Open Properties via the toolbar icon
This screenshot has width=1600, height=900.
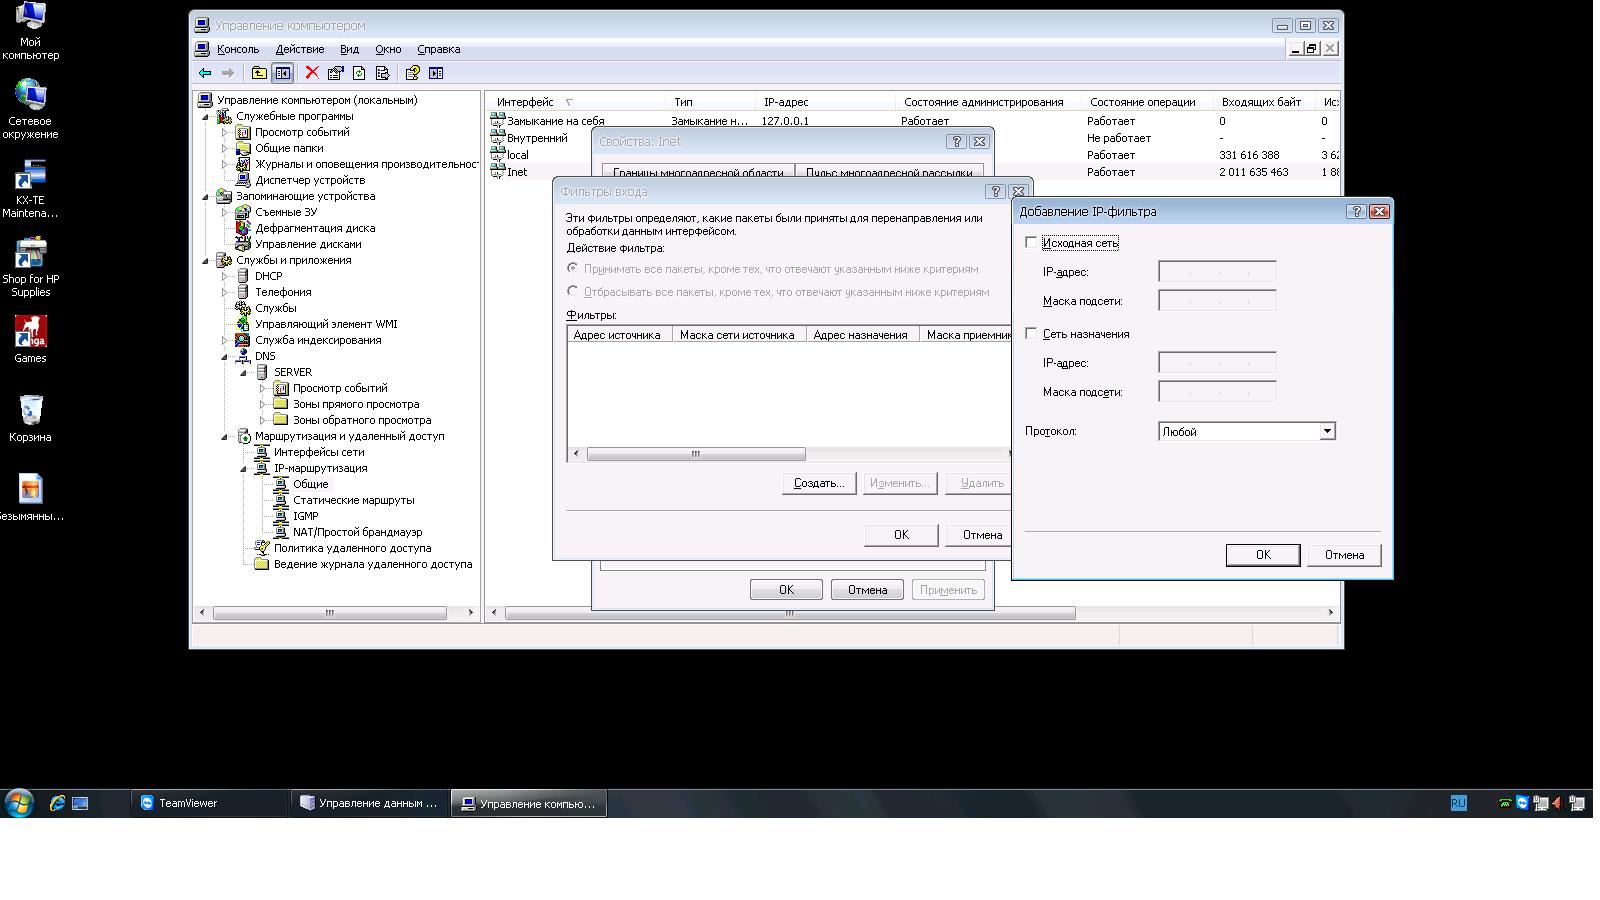point(335,73)
